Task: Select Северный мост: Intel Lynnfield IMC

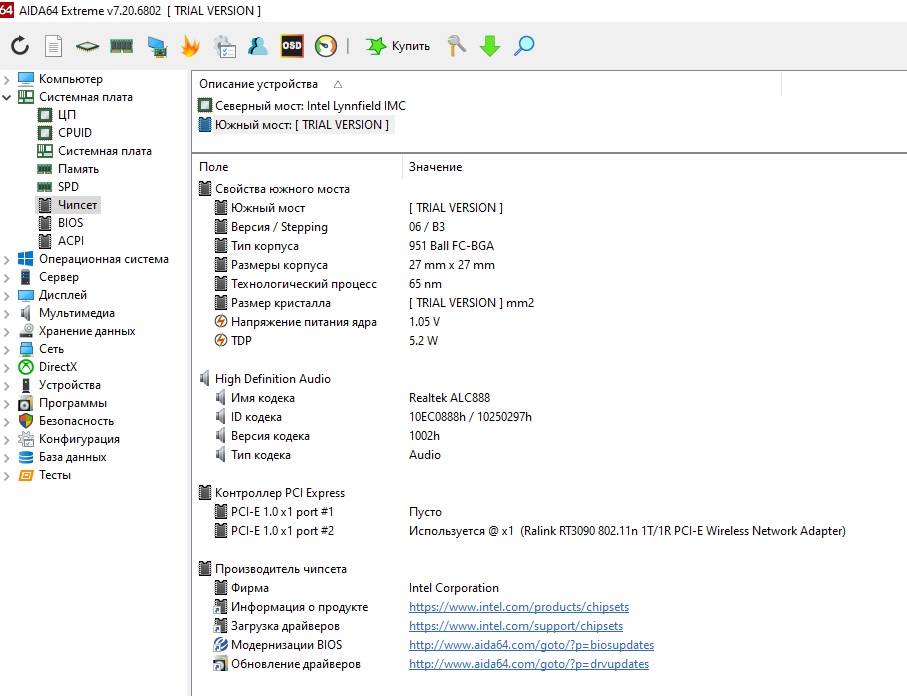Action: 310,106
